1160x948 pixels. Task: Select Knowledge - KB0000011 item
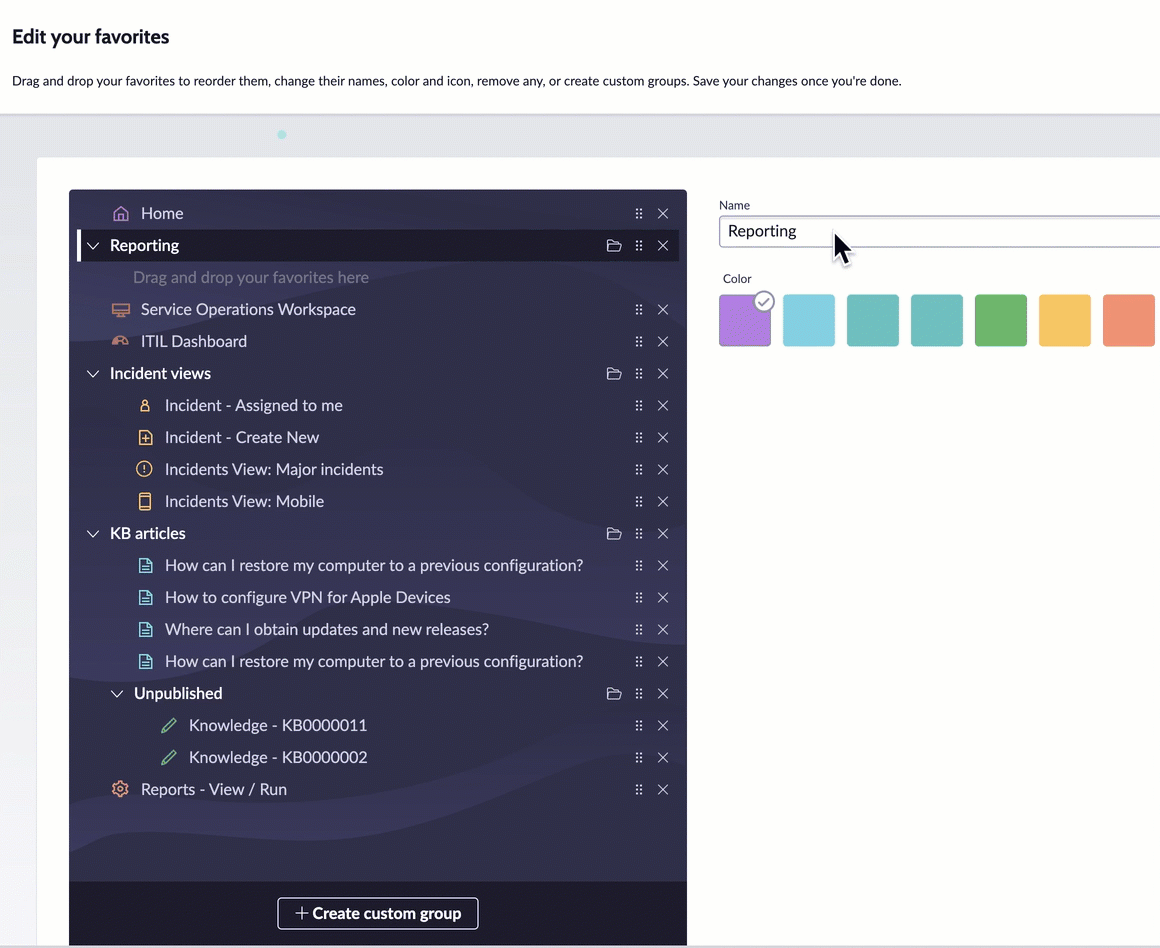378,725
